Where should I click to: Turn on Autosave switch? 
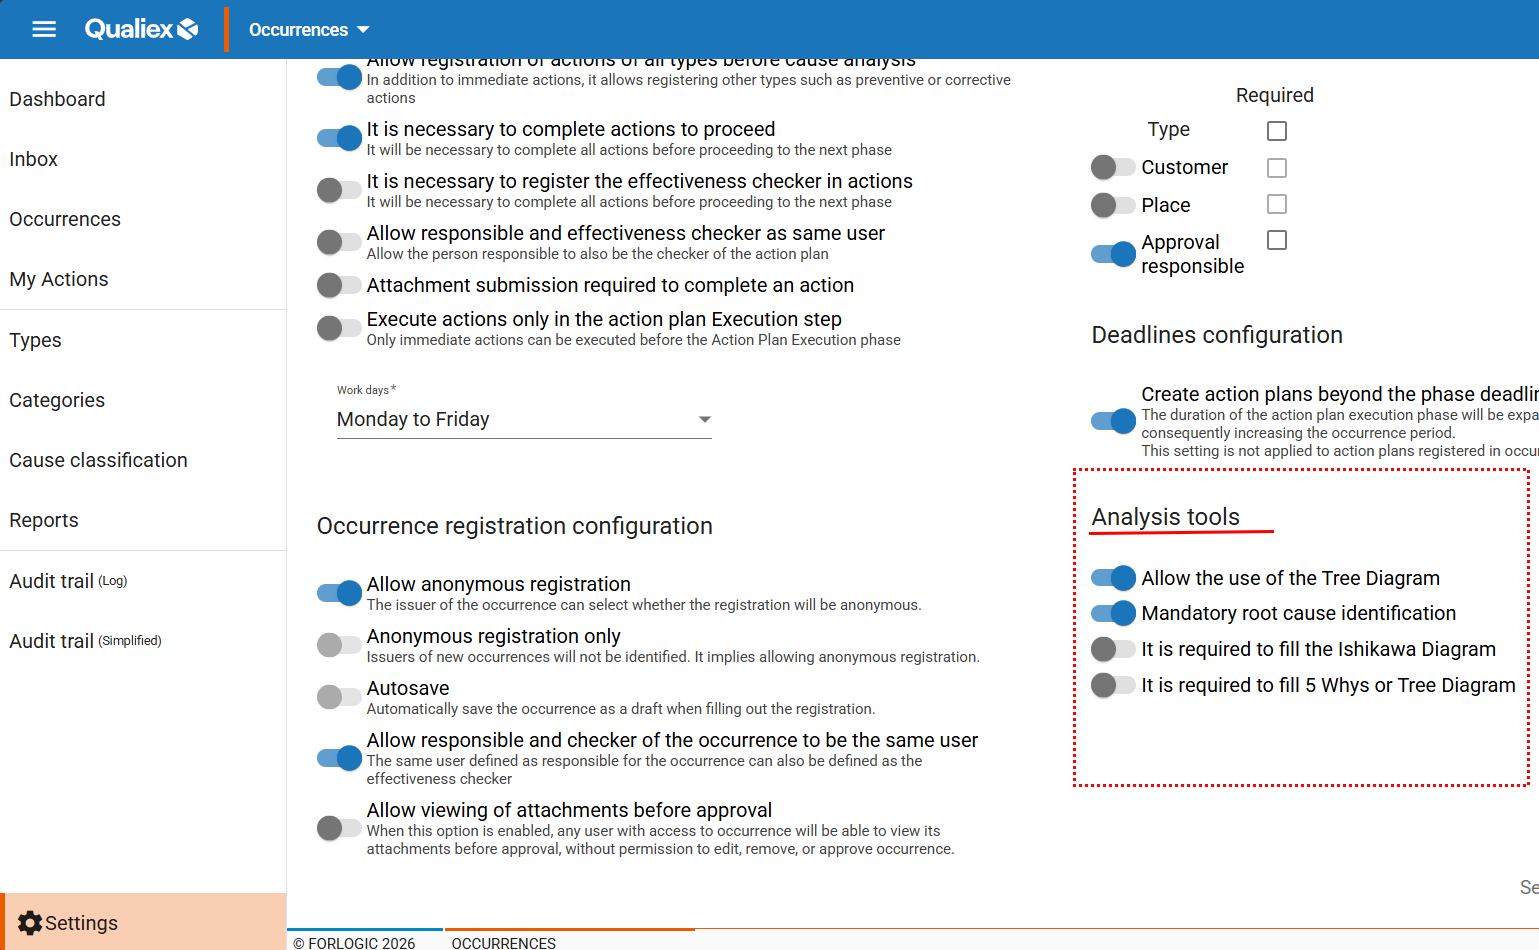coord(338,697)
